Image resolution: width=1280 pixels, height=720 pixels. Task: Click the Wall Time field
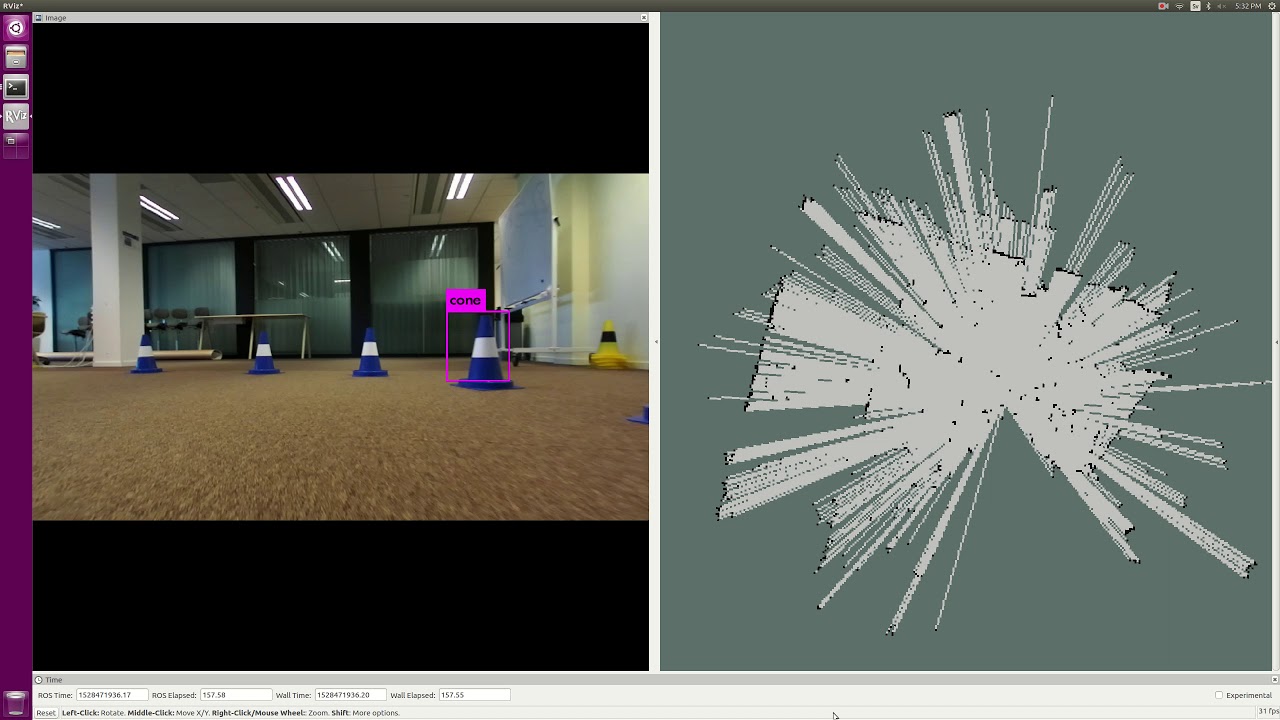pos(350,695)
